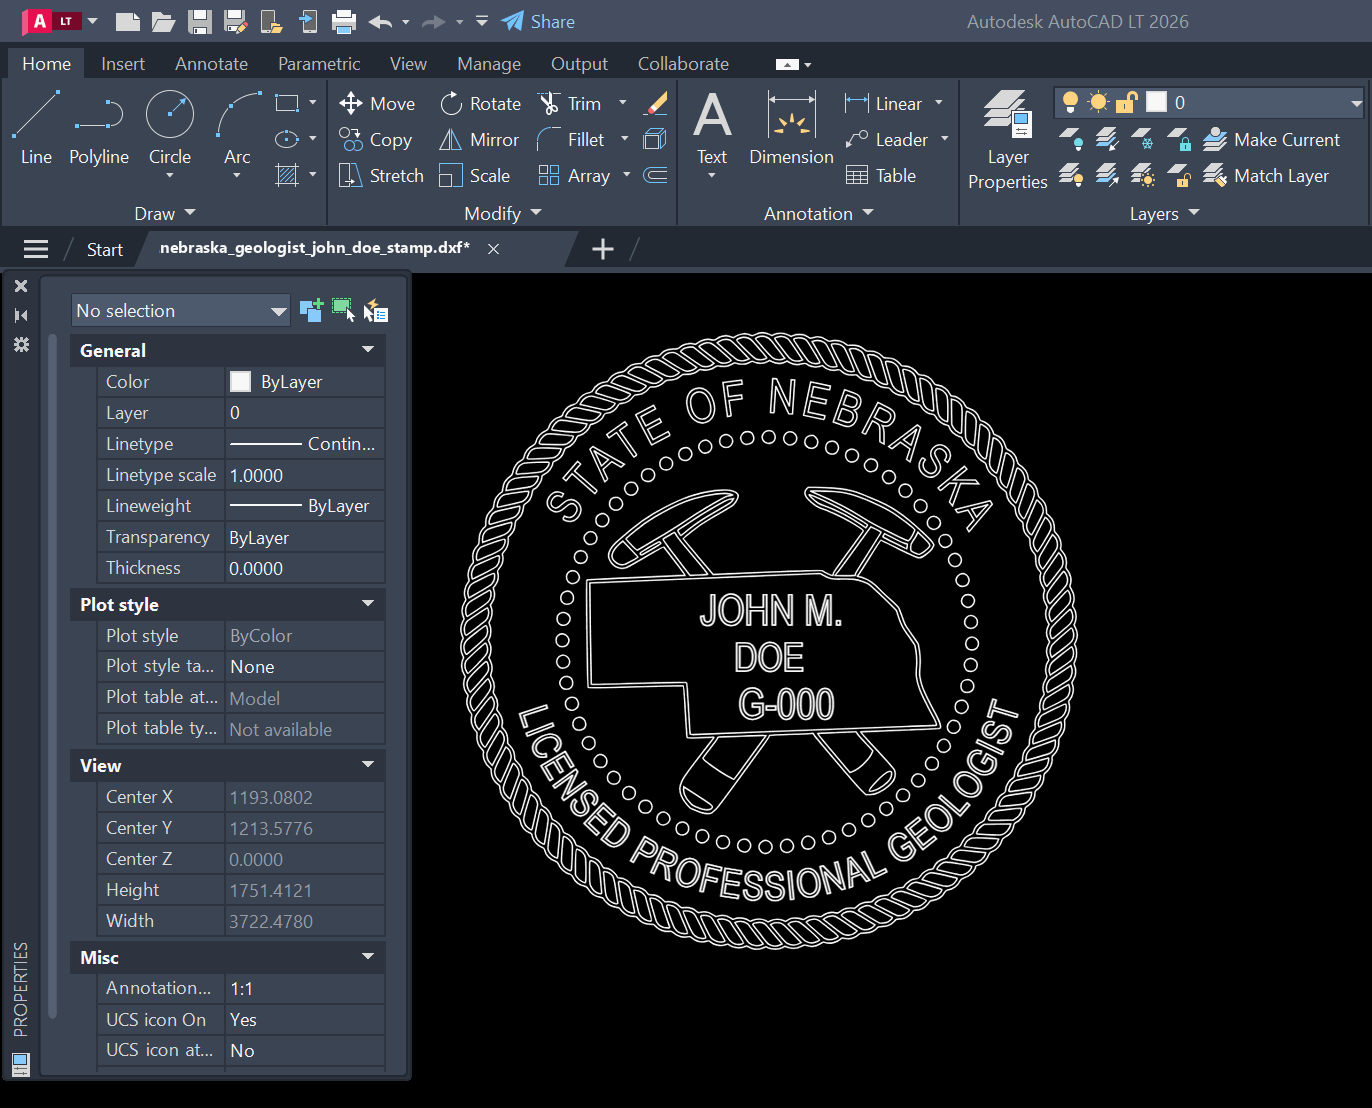Click the Mirror tool
This screenshot has width=1372, height=1108.
(x=479, y=139)
